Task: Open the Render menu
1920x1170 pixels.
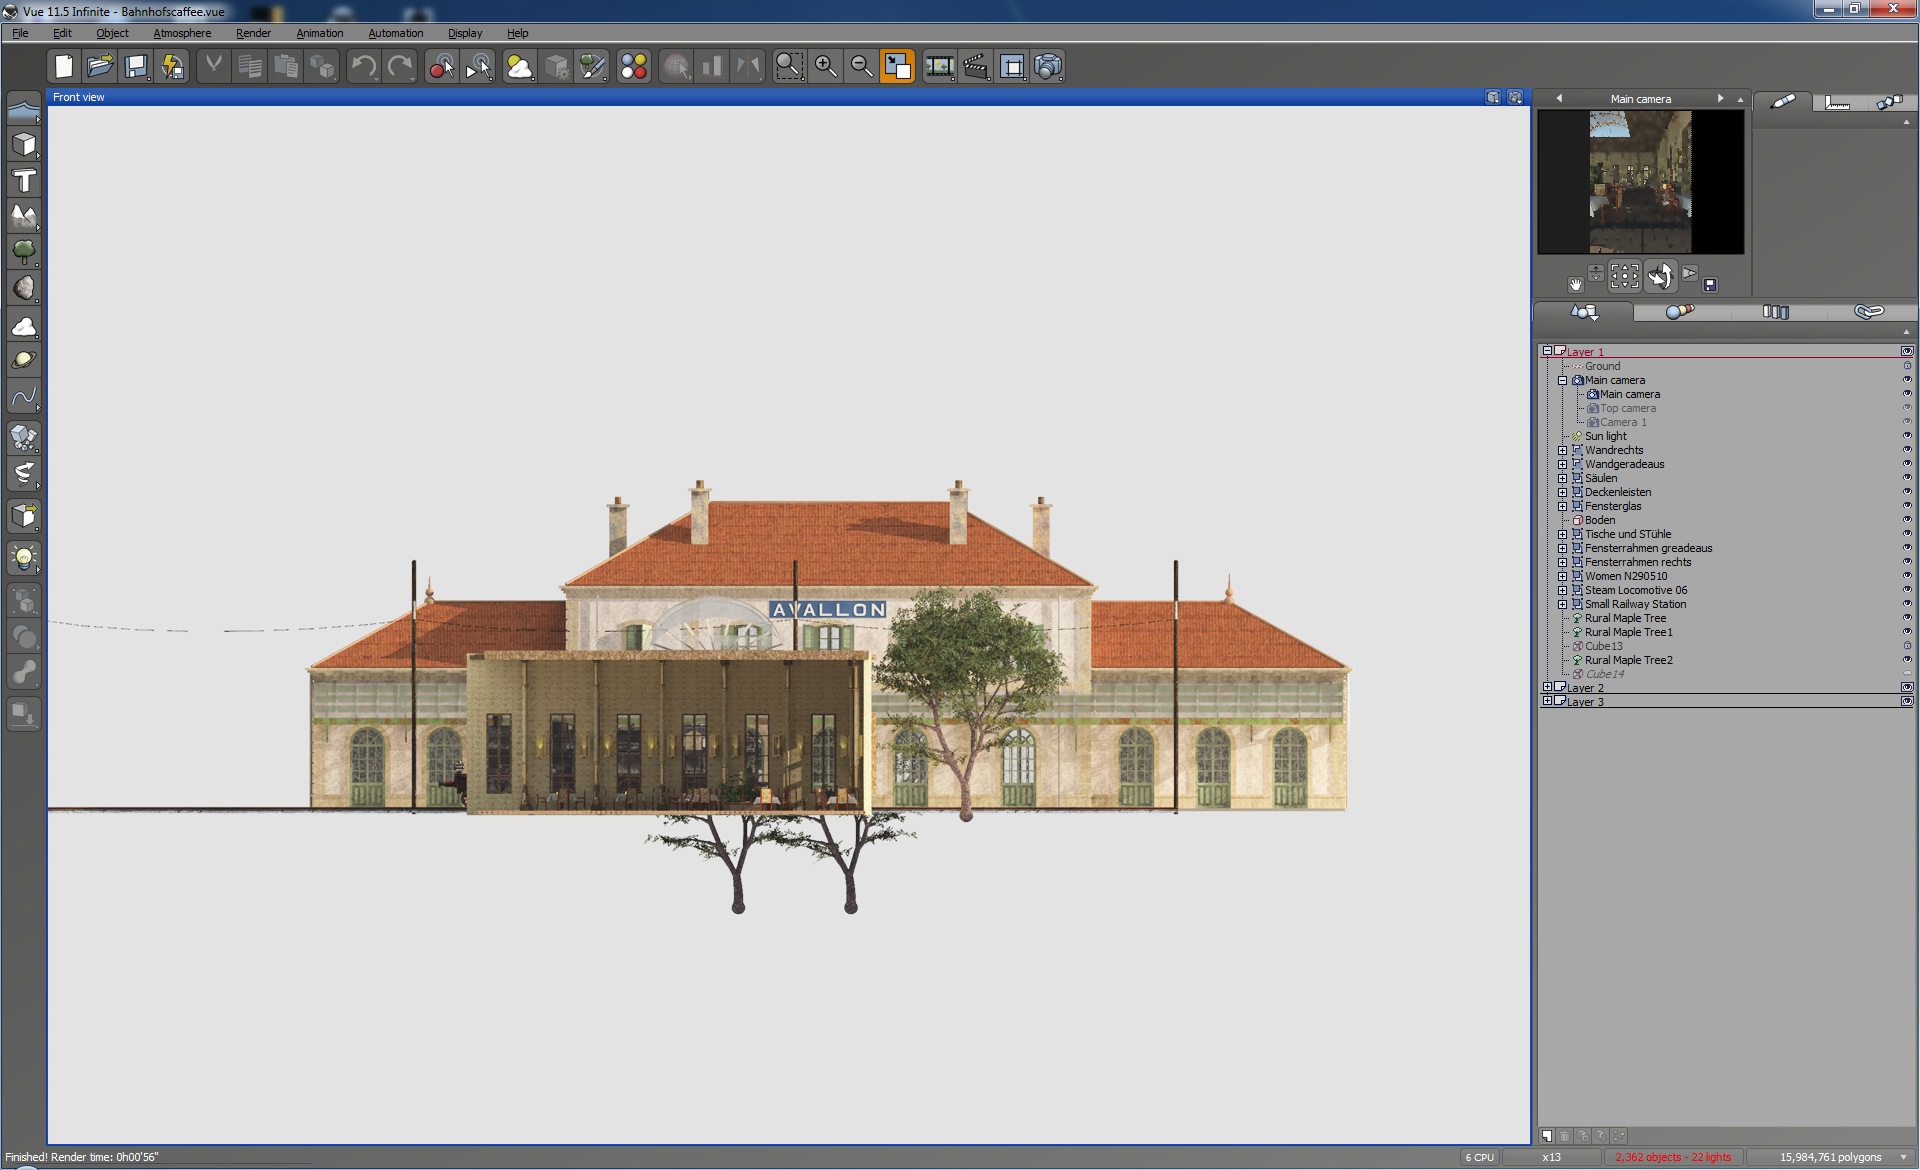Action: tap(253, 33)
